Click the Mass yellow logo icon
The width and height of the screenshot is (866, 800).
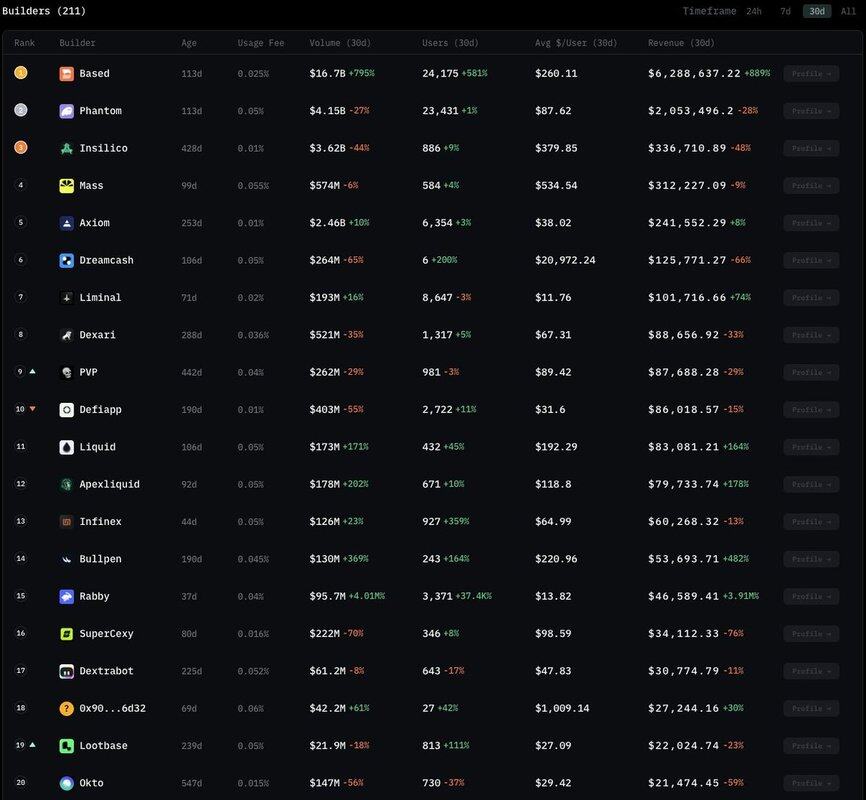66,186
